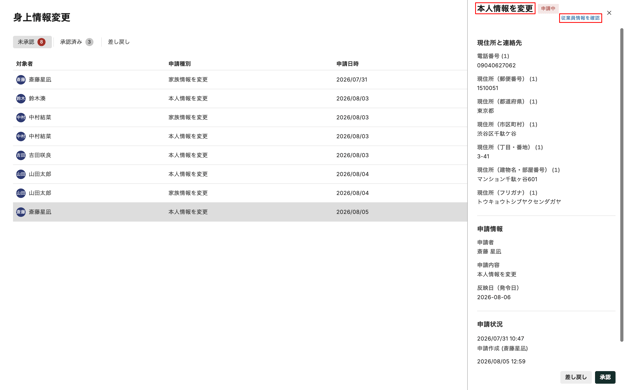Open the 差し戻し tab
The height and width of the screenshot is (390, 625).
pos(118,42)
